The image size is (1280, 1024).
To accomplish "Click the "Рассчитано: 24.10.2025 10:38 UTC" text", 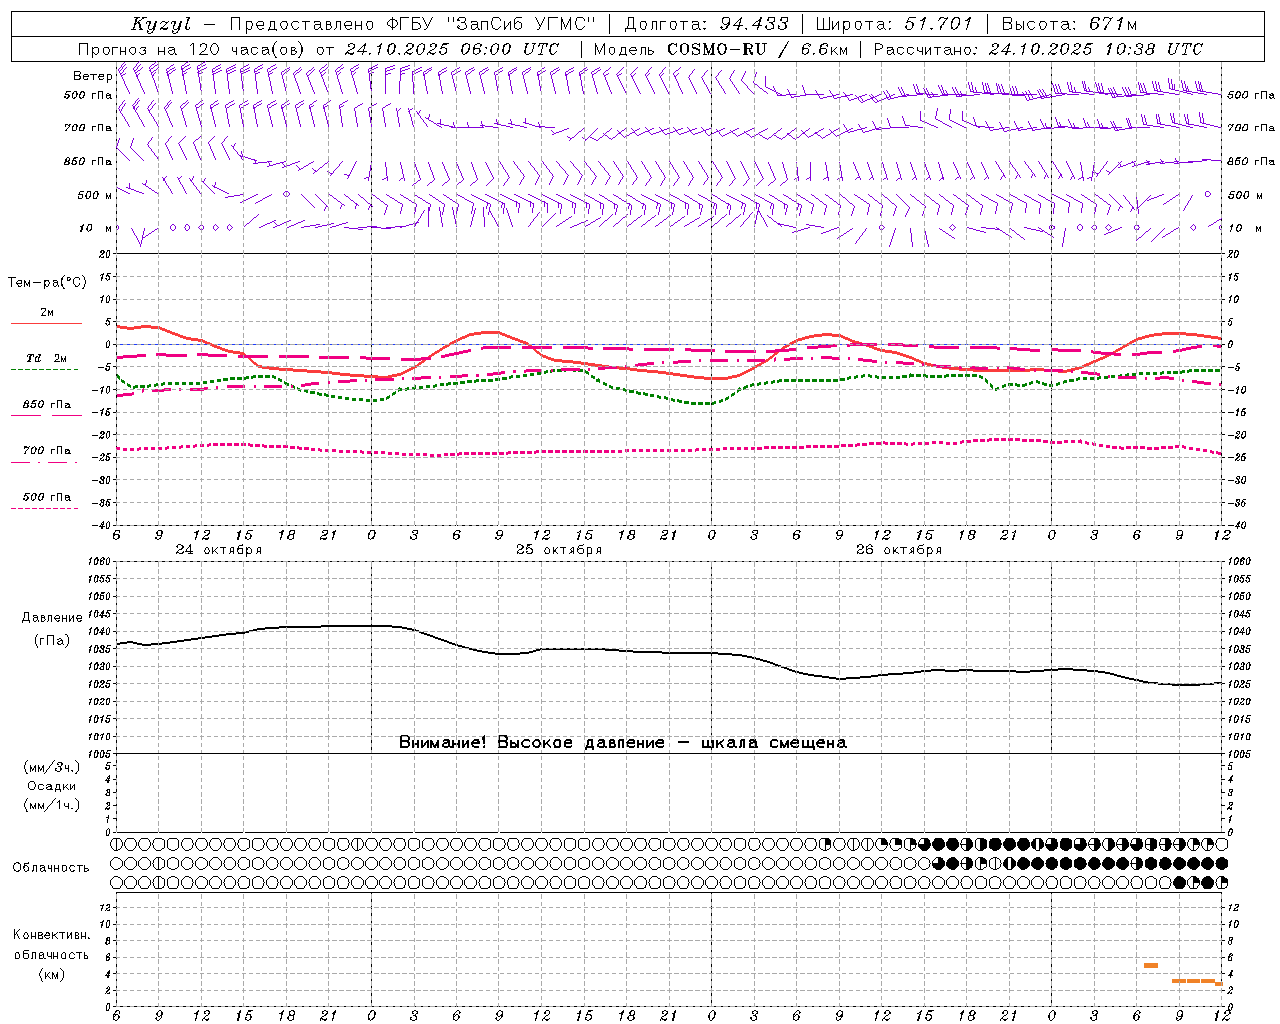I will (1038, 49).
